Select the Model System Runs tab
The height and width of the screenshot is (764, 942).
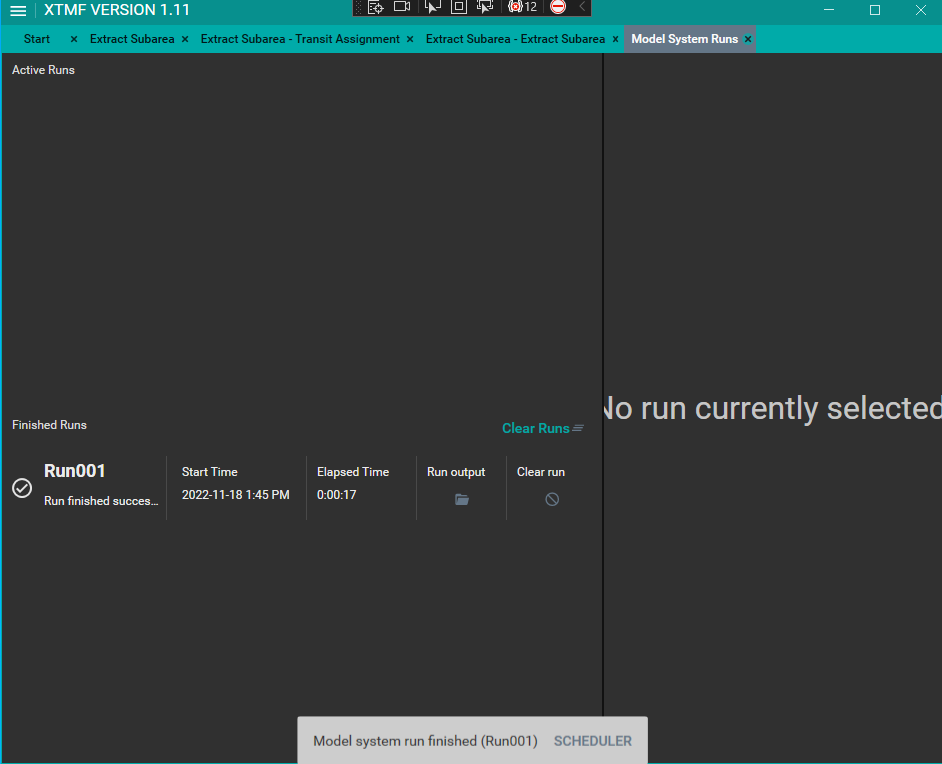(x=684, y=39)
